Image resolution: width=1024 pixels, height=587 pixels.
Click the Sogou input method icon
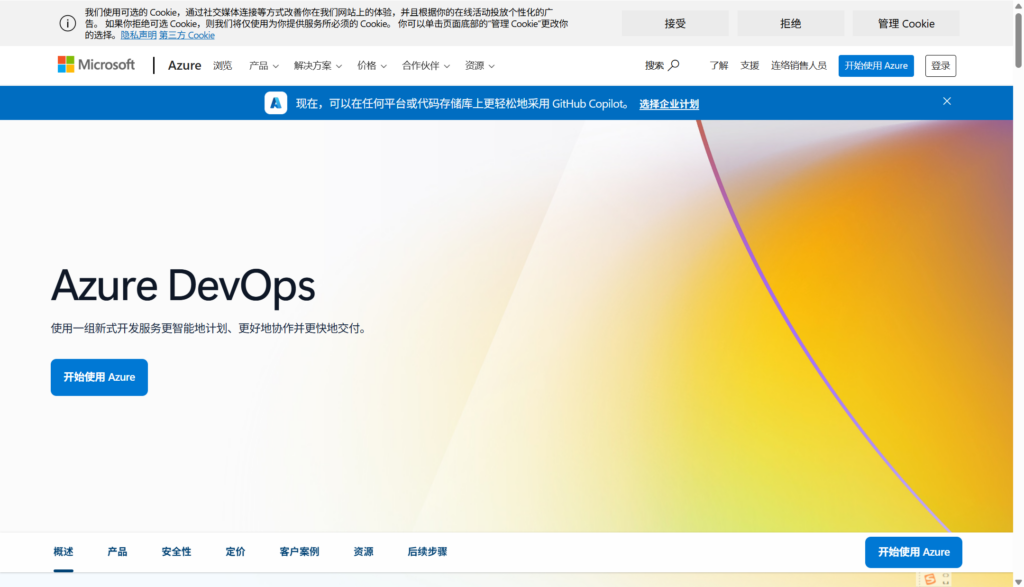pyautogui.click(x=930, y=579)
